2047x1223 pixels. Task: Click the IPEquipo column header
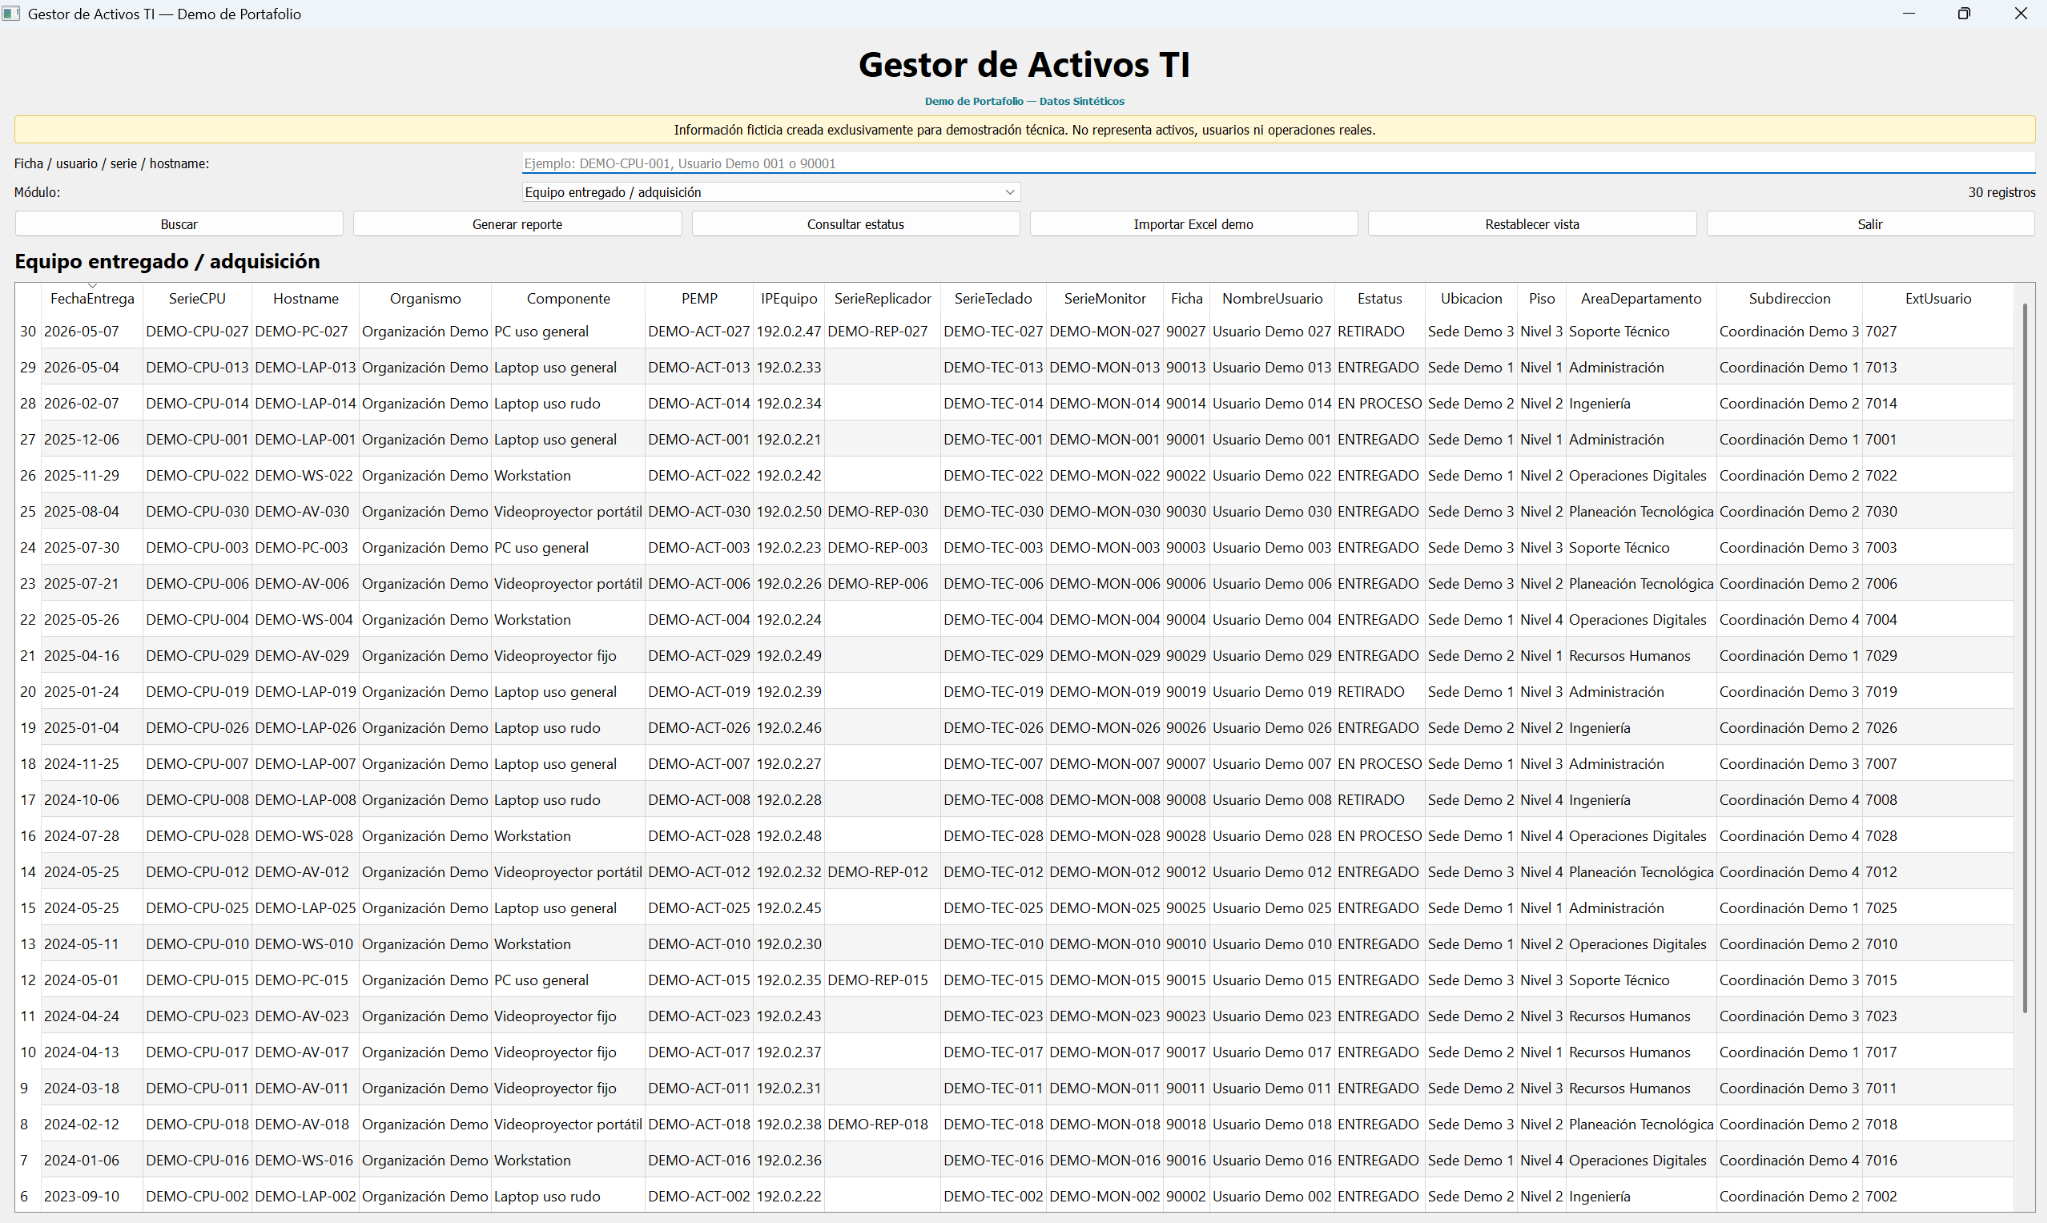(x=789, y=298)
